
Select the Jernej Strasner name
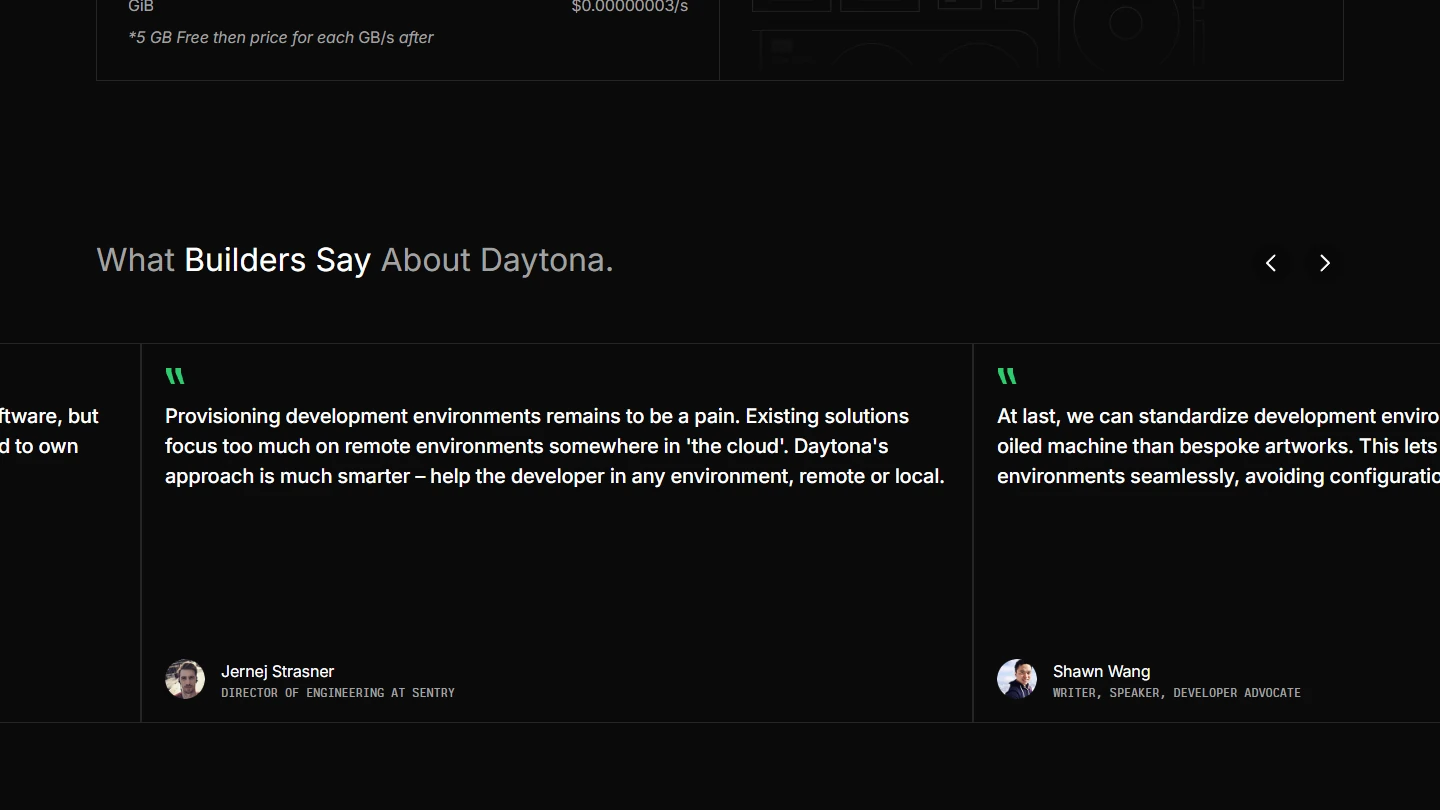pos(277,671)
